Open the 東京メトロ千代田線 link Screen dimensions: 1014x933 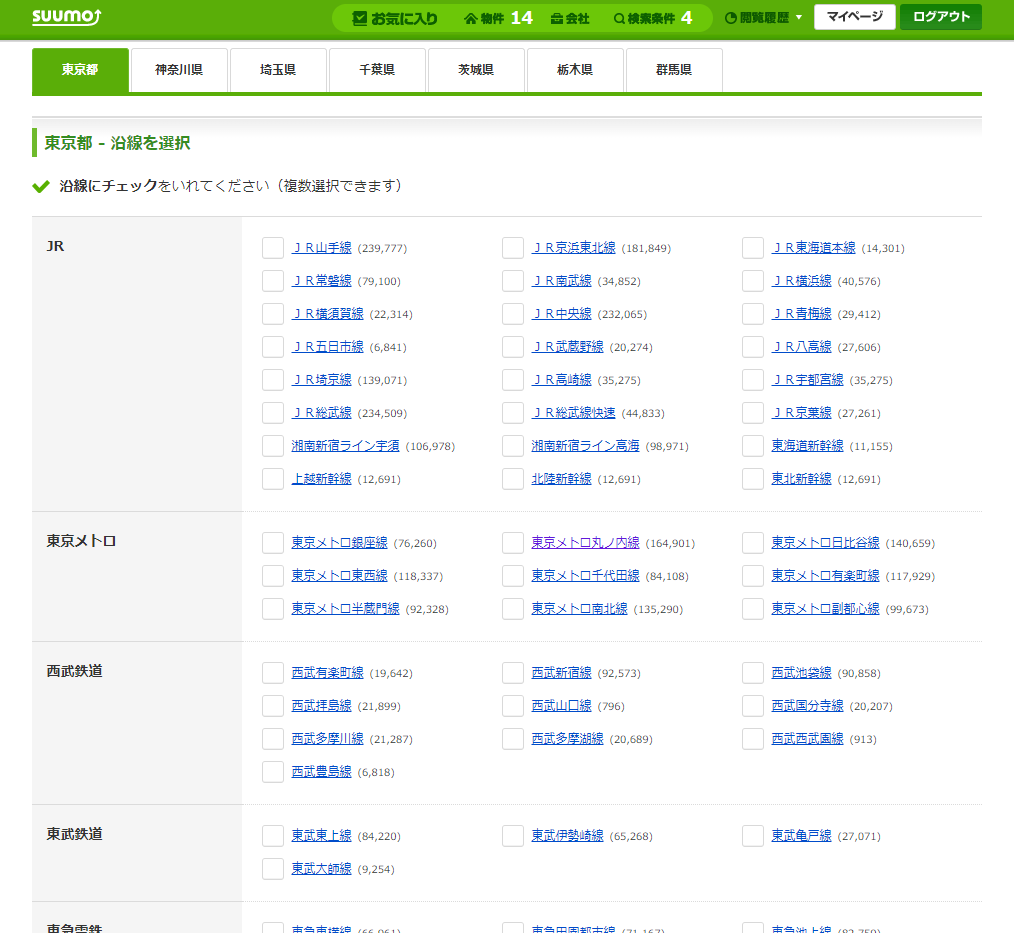point(585,575)
